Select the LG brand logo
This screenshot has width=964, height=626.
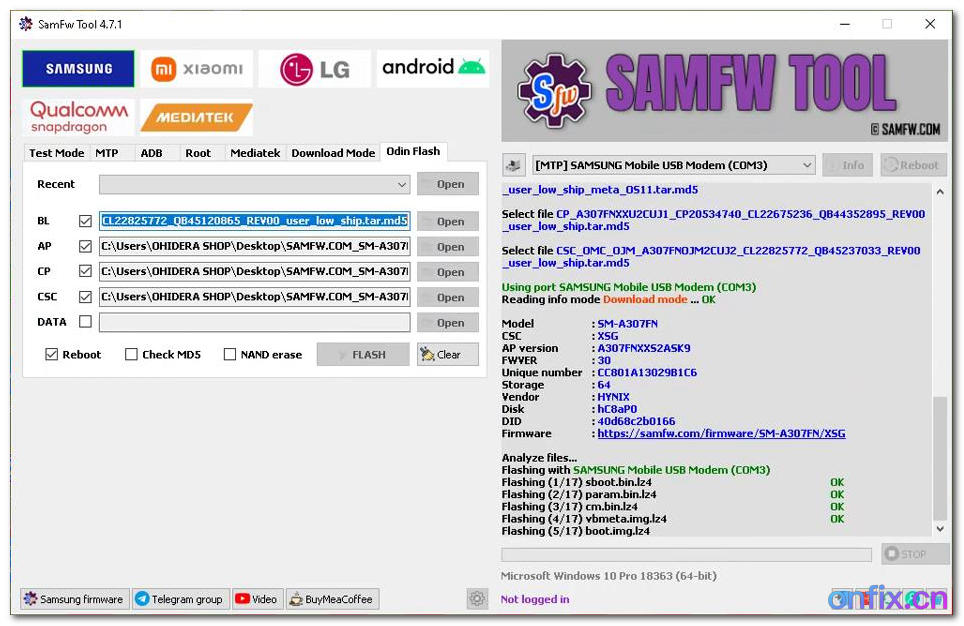[x=314, y=68]
